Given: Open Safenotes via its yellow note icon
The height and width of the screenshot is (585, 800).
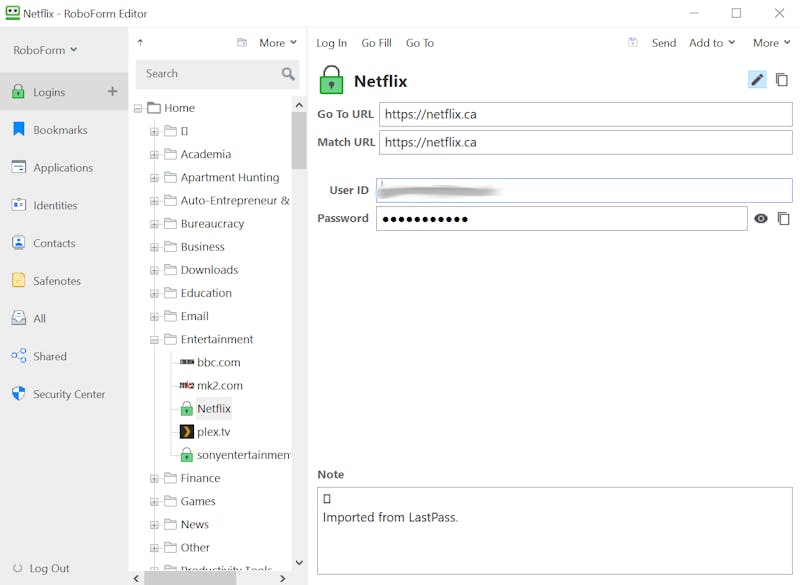Looking at the screenshot, I should pyautogui.click(x=18, y=280).
